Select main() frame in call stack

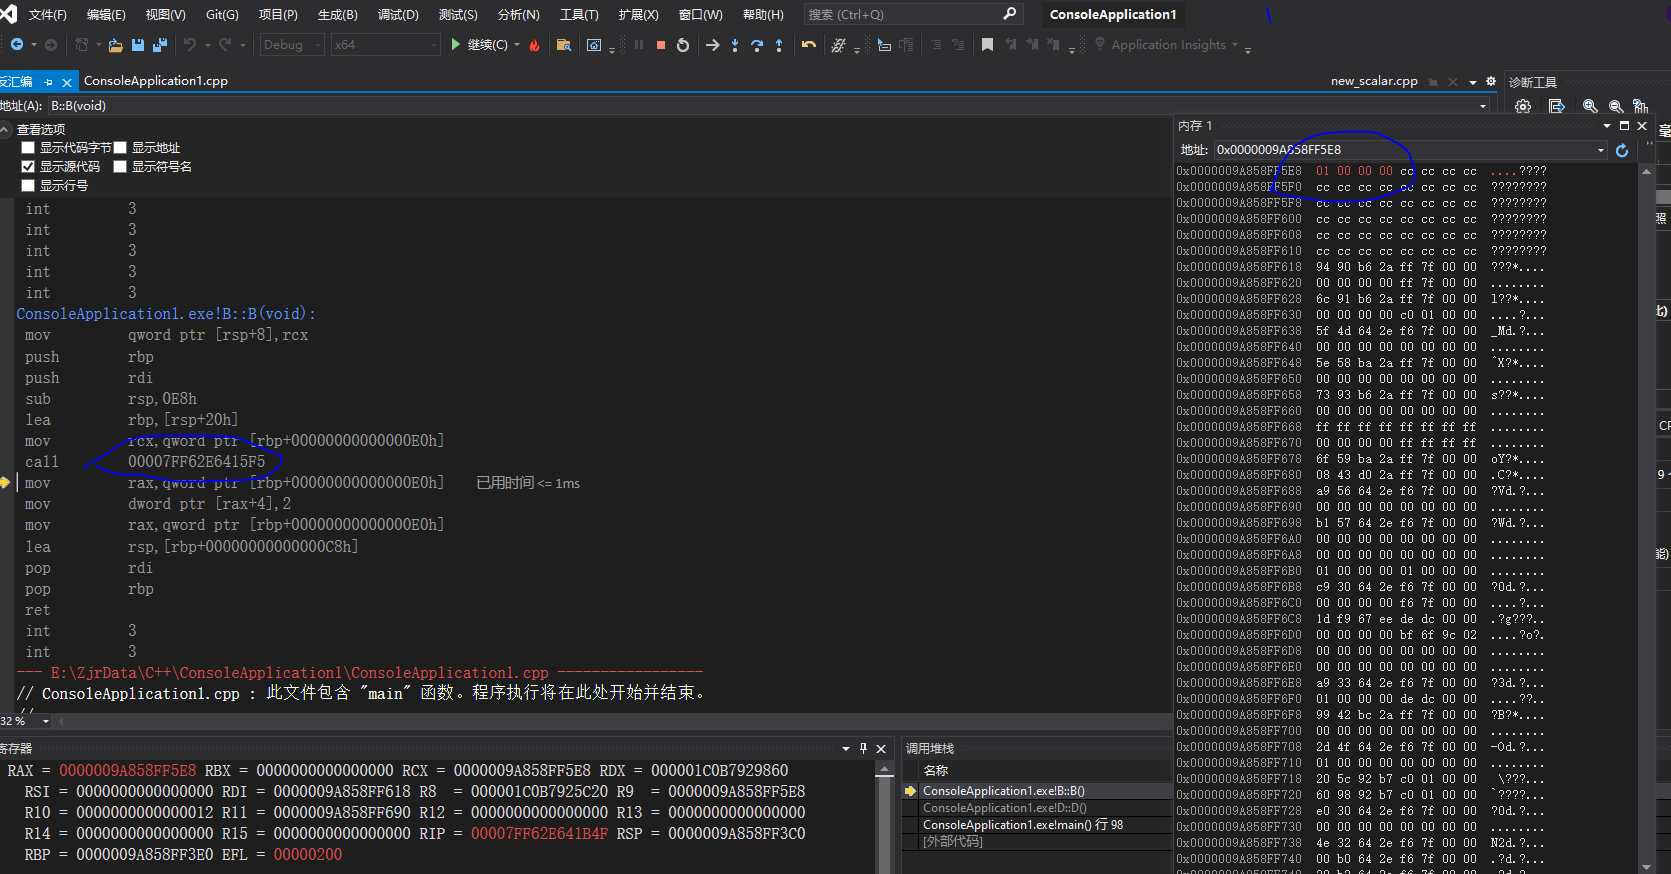(1022, 825)
